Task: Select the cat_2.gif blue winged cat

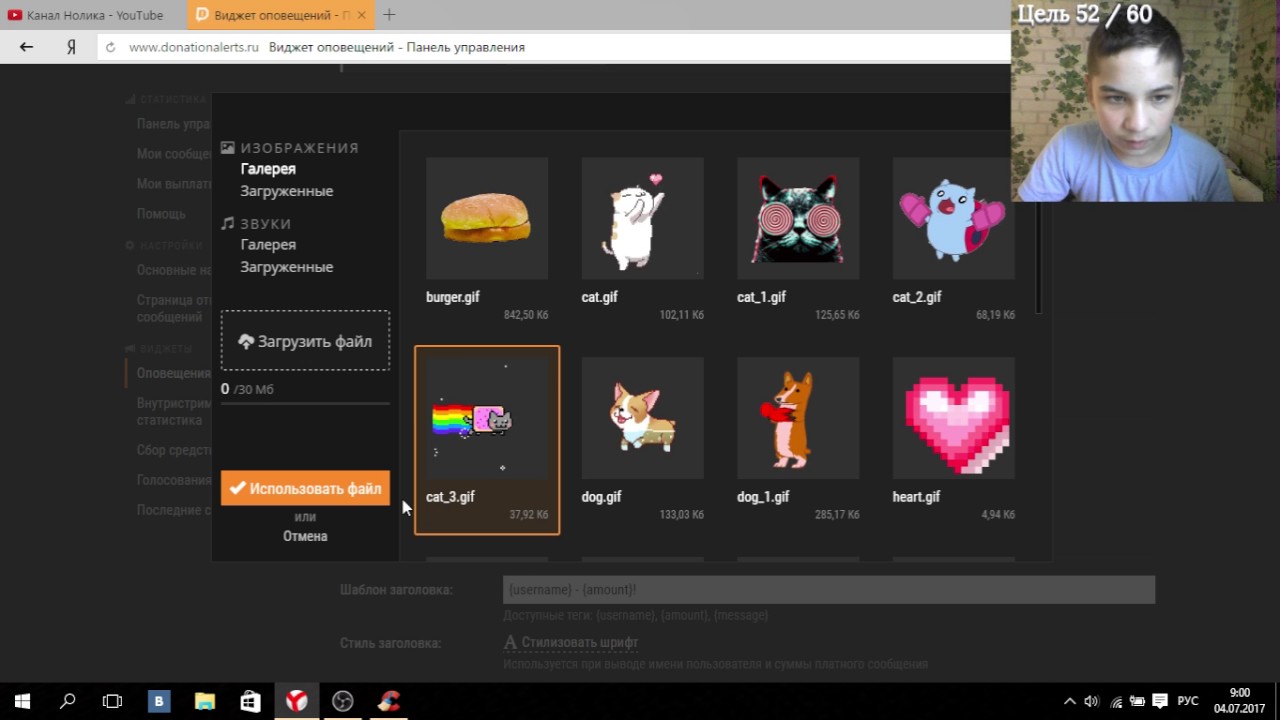Action: pos(953,218)
